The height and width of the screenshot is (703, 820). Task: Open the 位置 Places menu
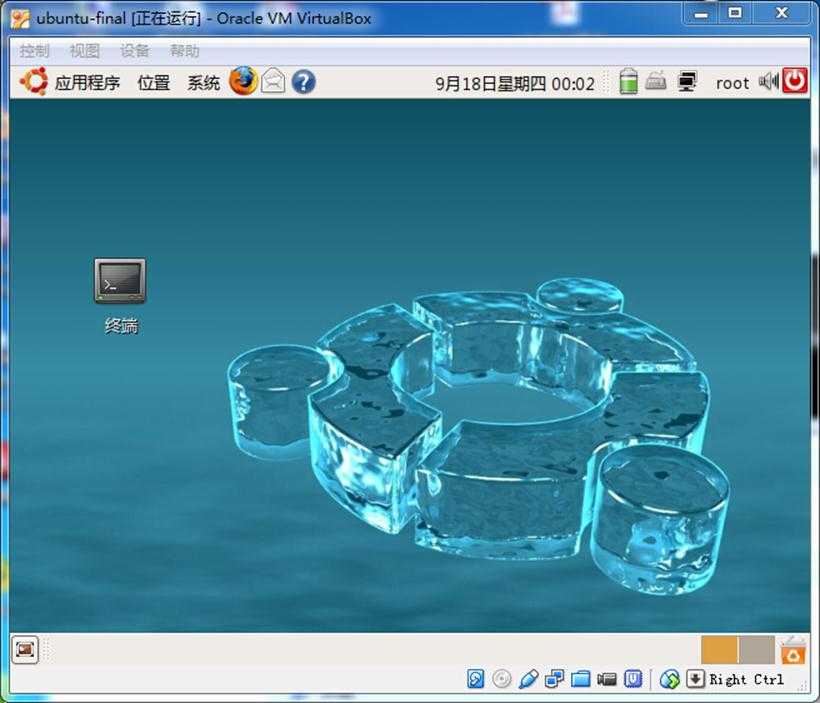(153, 83)
